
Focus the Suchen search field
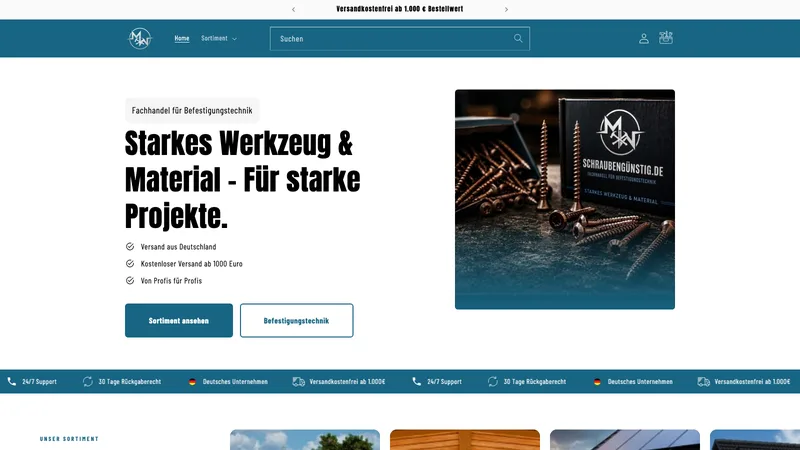(399, 39)
